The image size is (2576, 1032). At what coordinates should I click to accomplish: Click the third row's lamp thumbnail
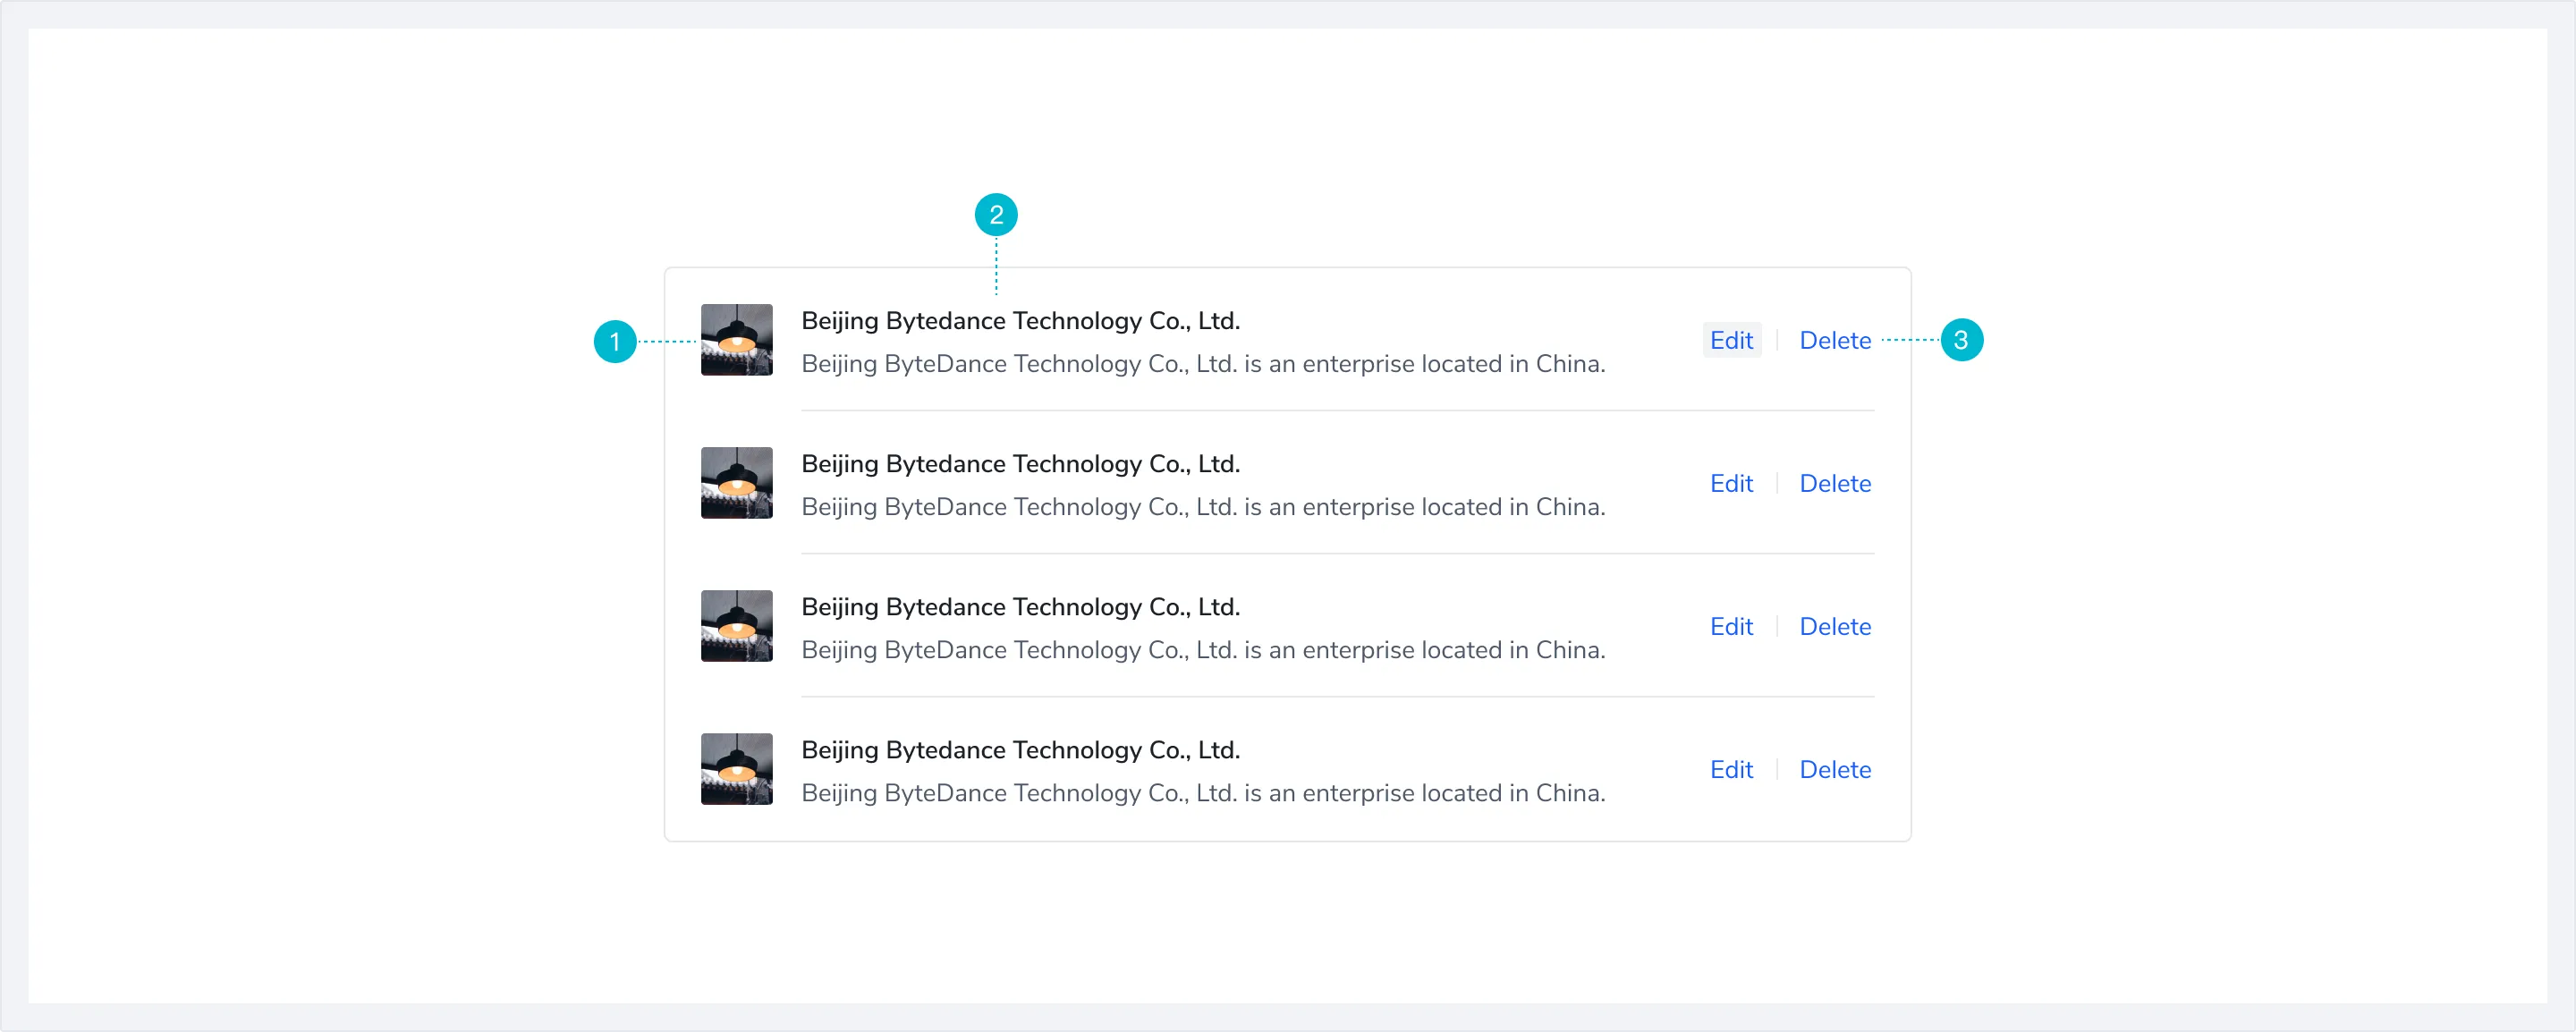pos(736,626)
